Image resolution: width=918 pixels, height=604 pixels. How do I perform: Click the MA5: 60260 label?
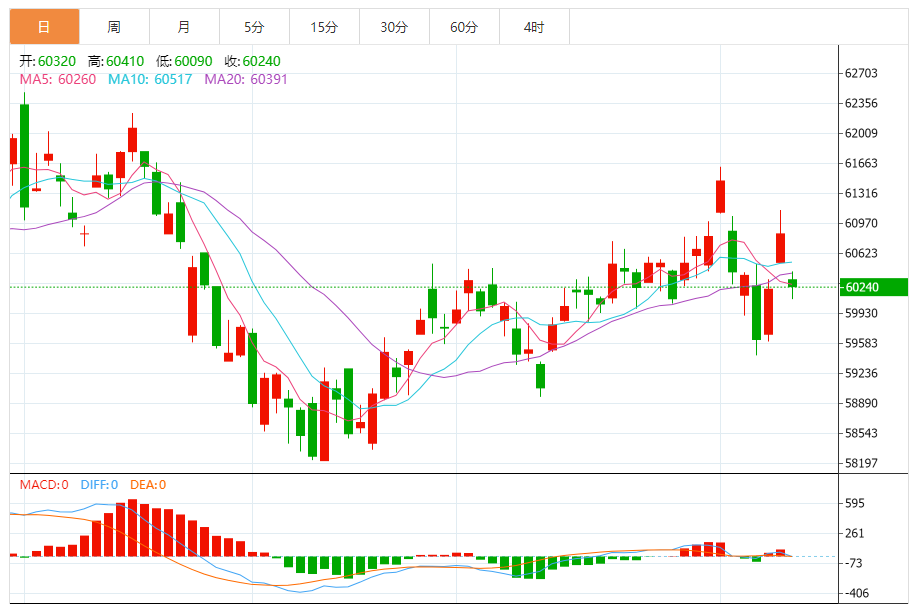click(x=58, y=79)
